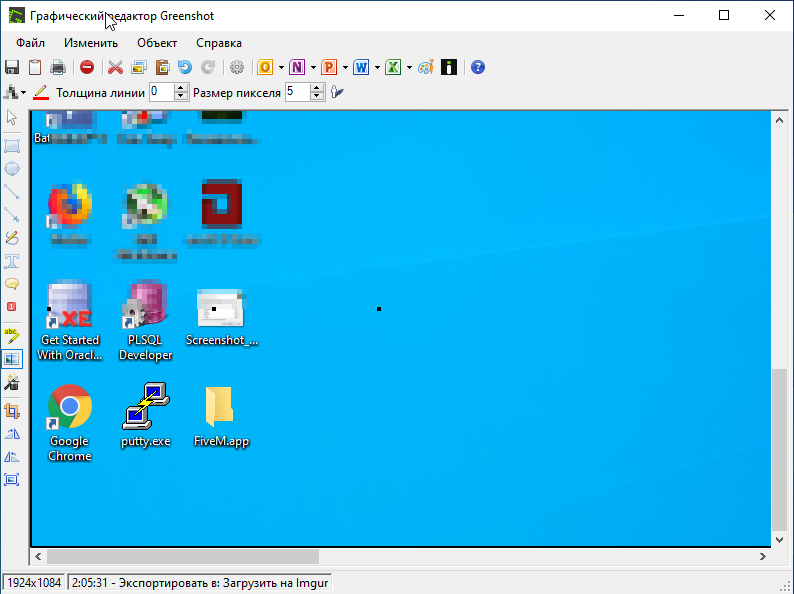Paste an object from the clipboard
The width and height of the screenshot is (794, 594).
pos(162,67)
